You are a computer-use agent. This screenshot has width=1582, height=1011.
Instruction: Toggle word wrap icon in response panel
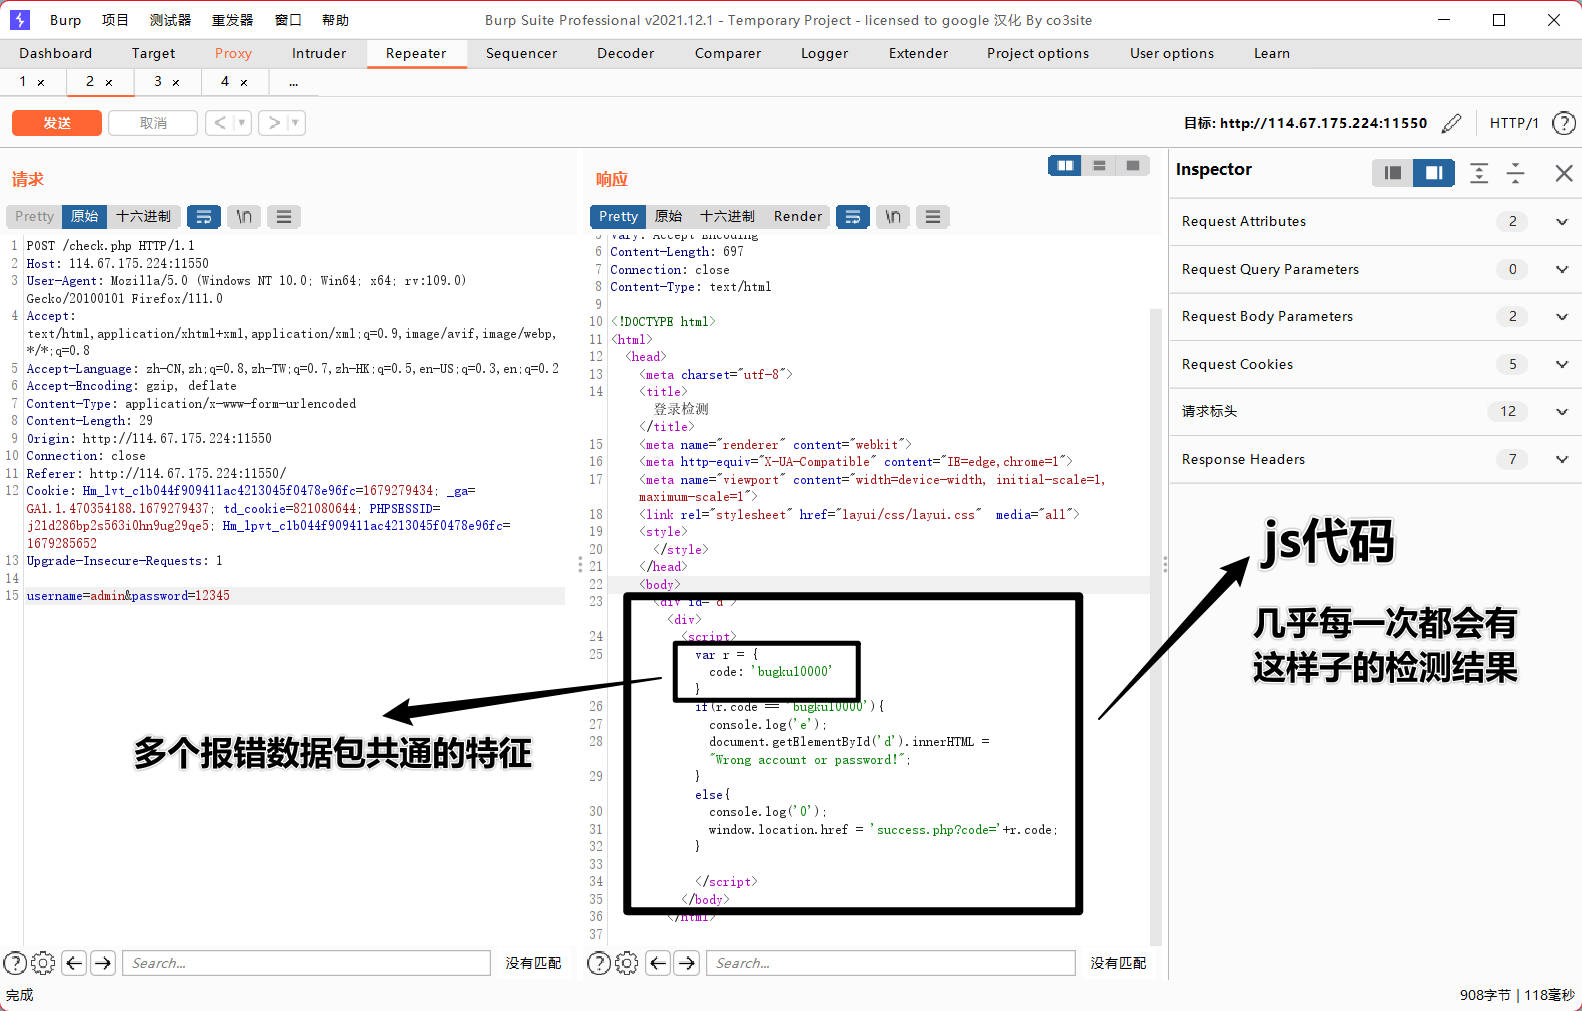853,216
